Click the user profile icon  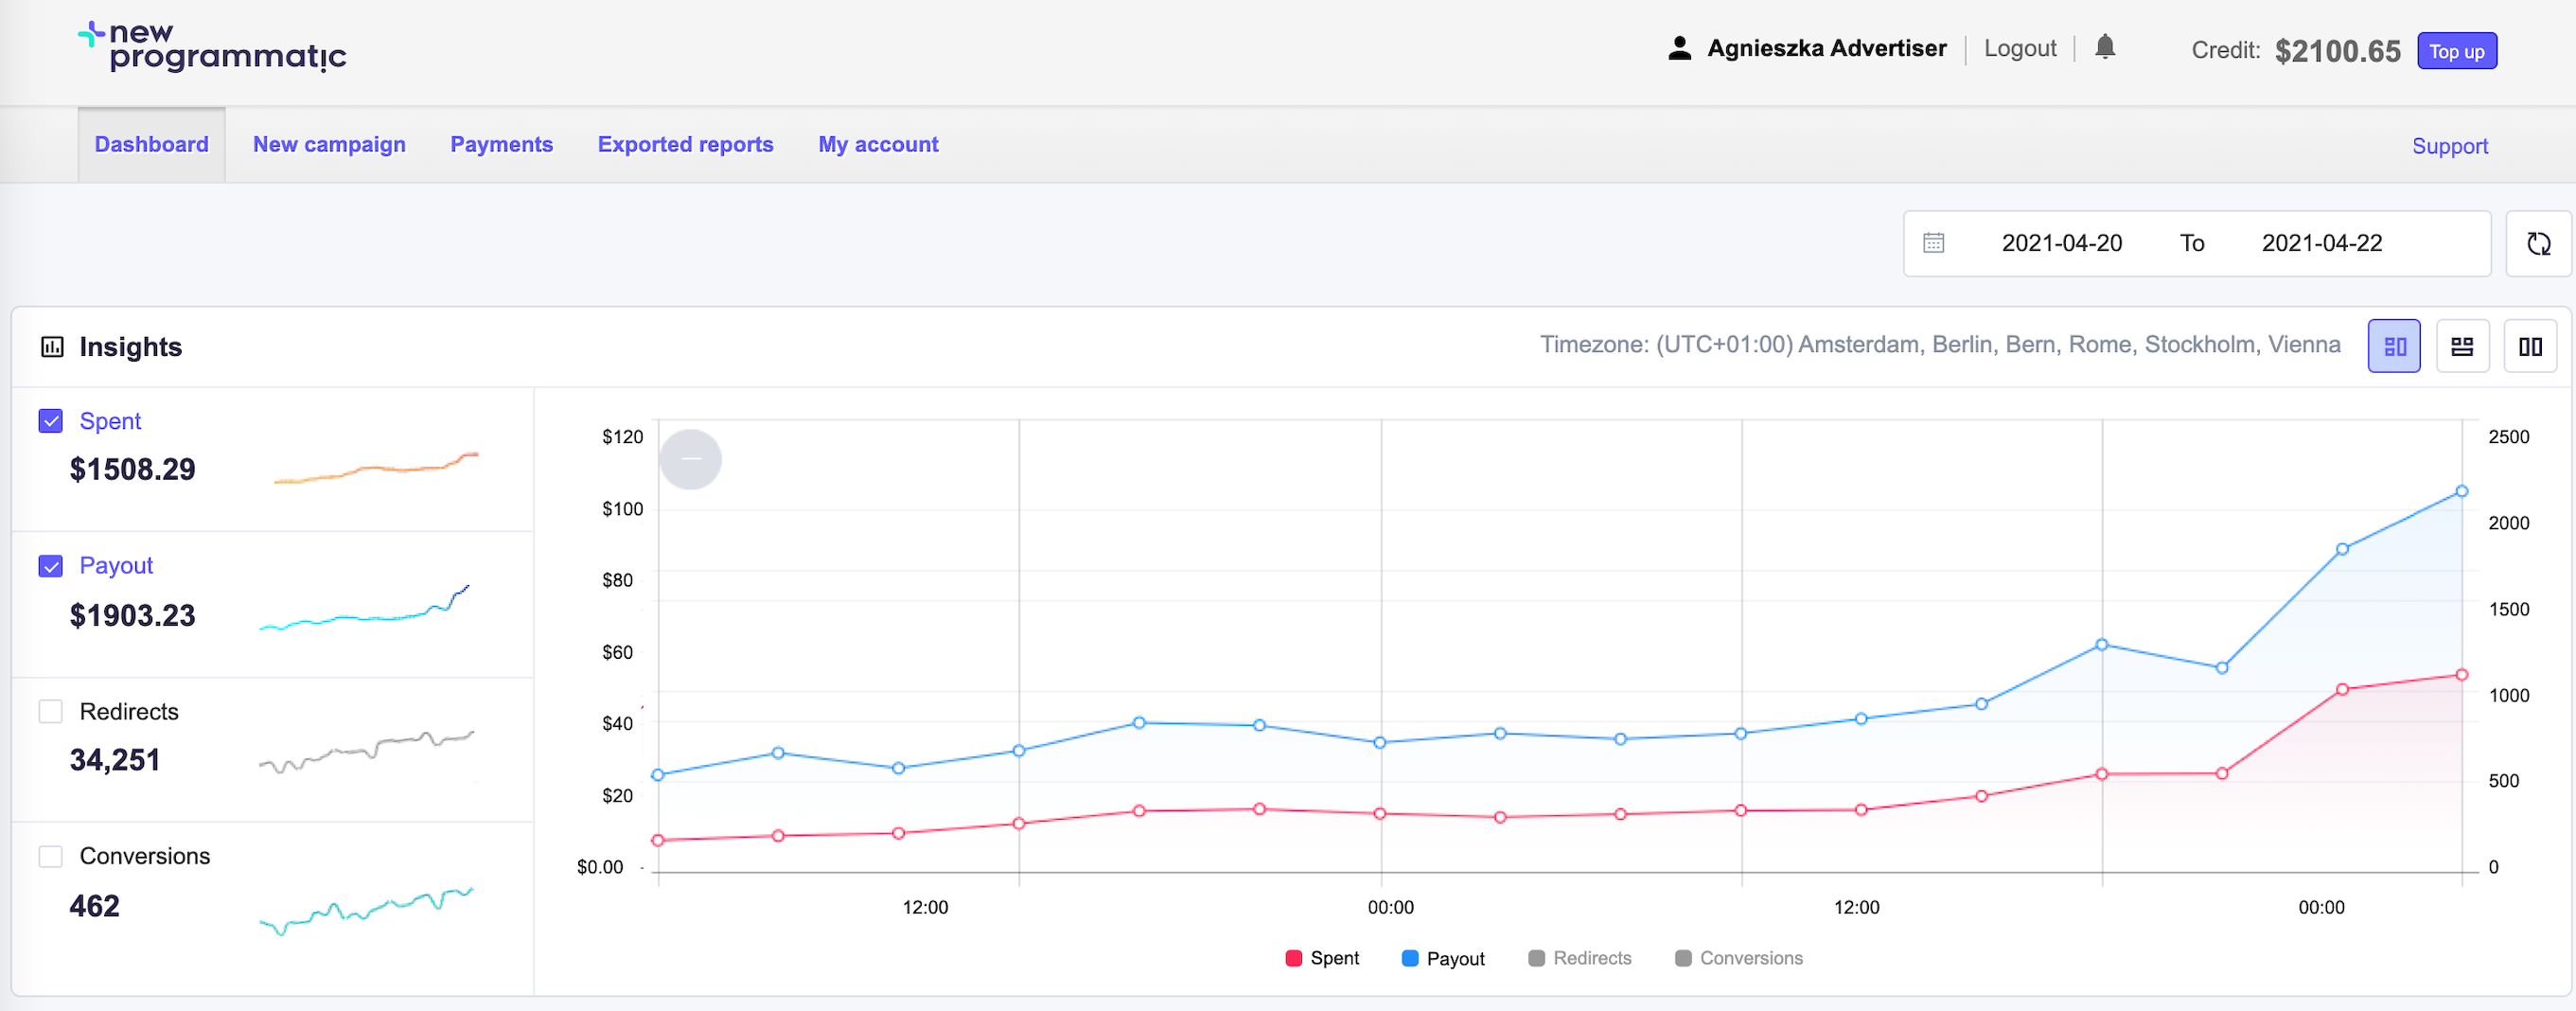click(x=1680, y=48)
